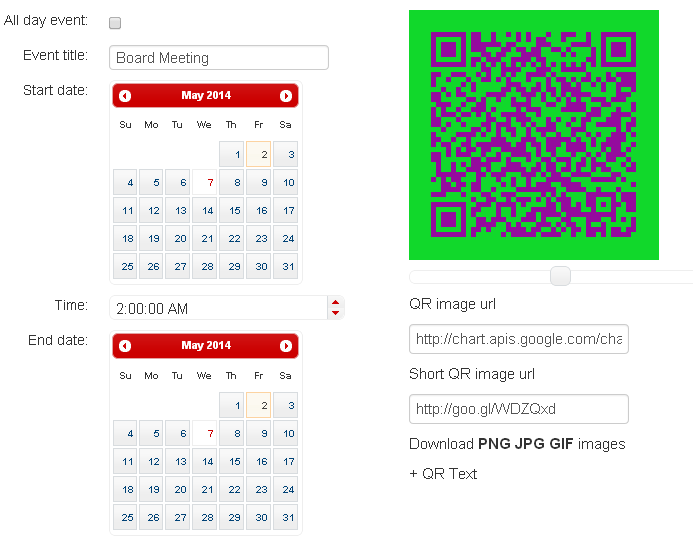
Task: Click the green QR code image
Action: click(533, 134)
